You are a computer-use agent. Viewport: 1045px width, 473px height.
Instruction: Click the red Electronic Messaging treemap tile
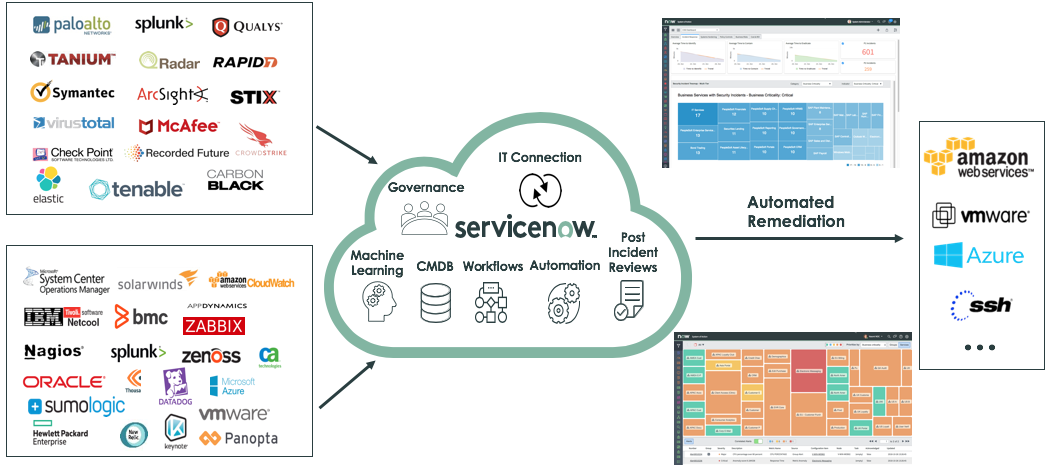coord(808,370)
